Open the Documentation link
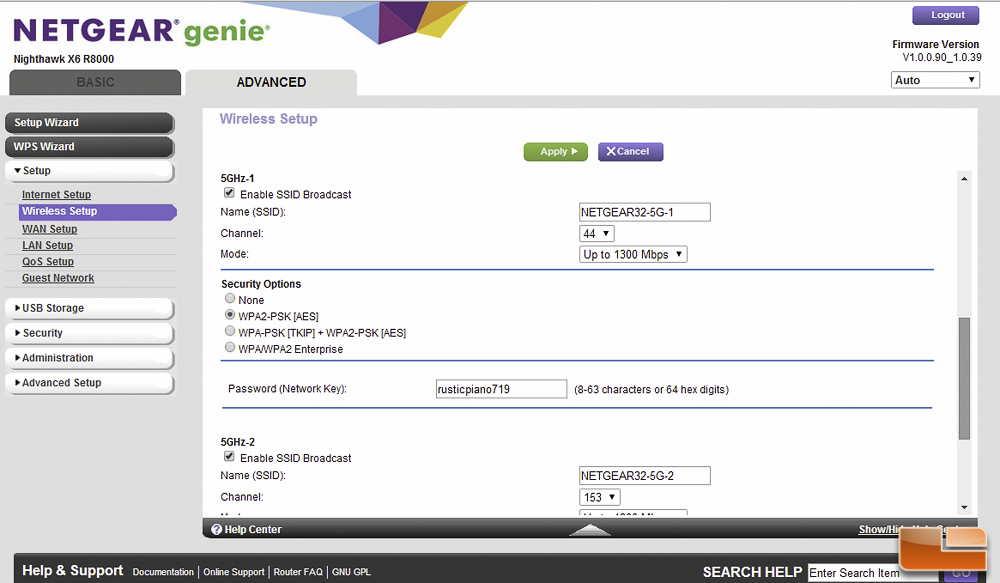Image resolution: width=1000 pixels, height=583 pixels. [x=163, y=572]
